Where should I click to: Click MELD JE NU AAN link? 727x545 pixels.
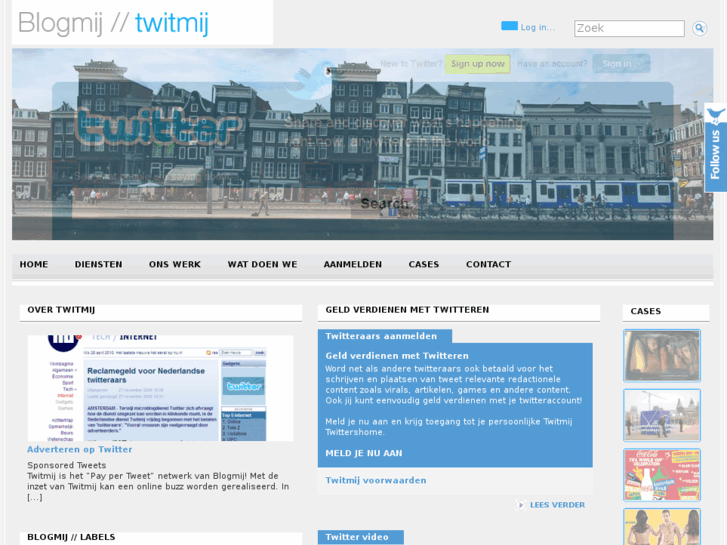364,453
